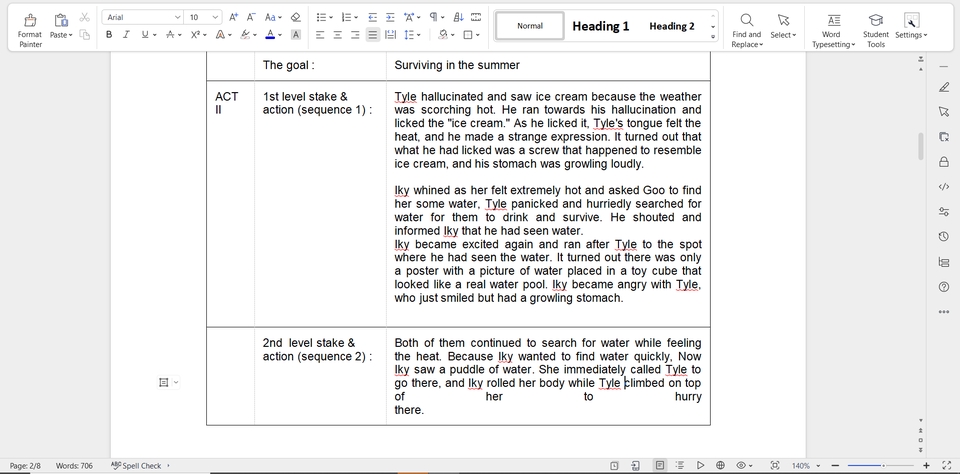Click the Words: 706 counter
Viewport: 960px width, 474px height.
coord(74,465)
